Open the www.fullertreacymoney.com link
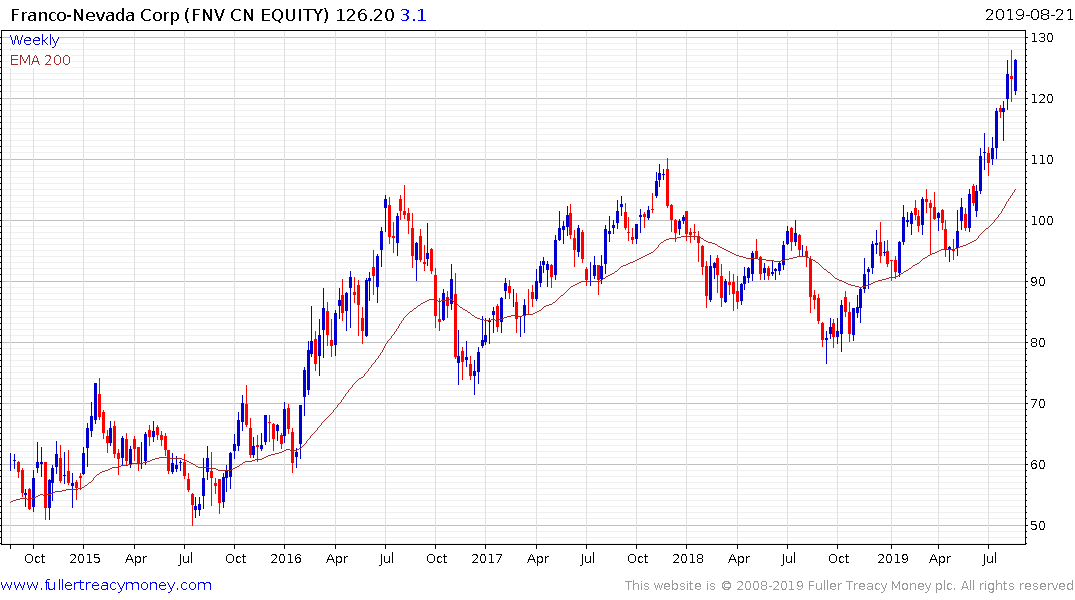Image resolution: width=1075 pixels, height=600 pixels. click(106, 585)
